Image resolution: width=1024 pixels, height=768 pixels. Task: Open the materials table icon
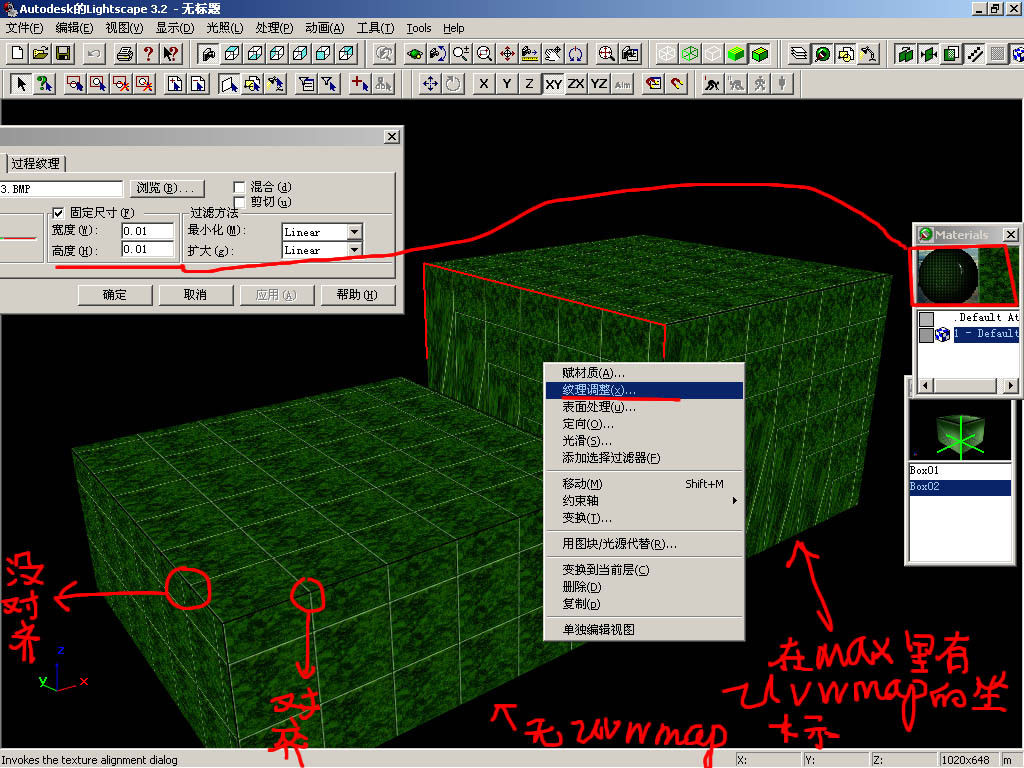(822, 54)
